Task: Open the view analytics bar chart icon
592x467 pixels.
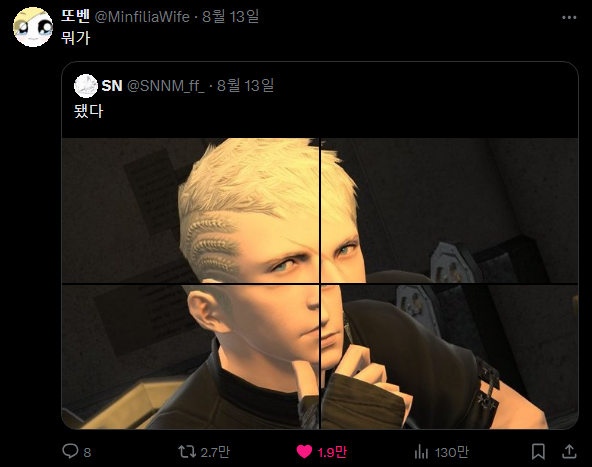Action: point(421,452)
